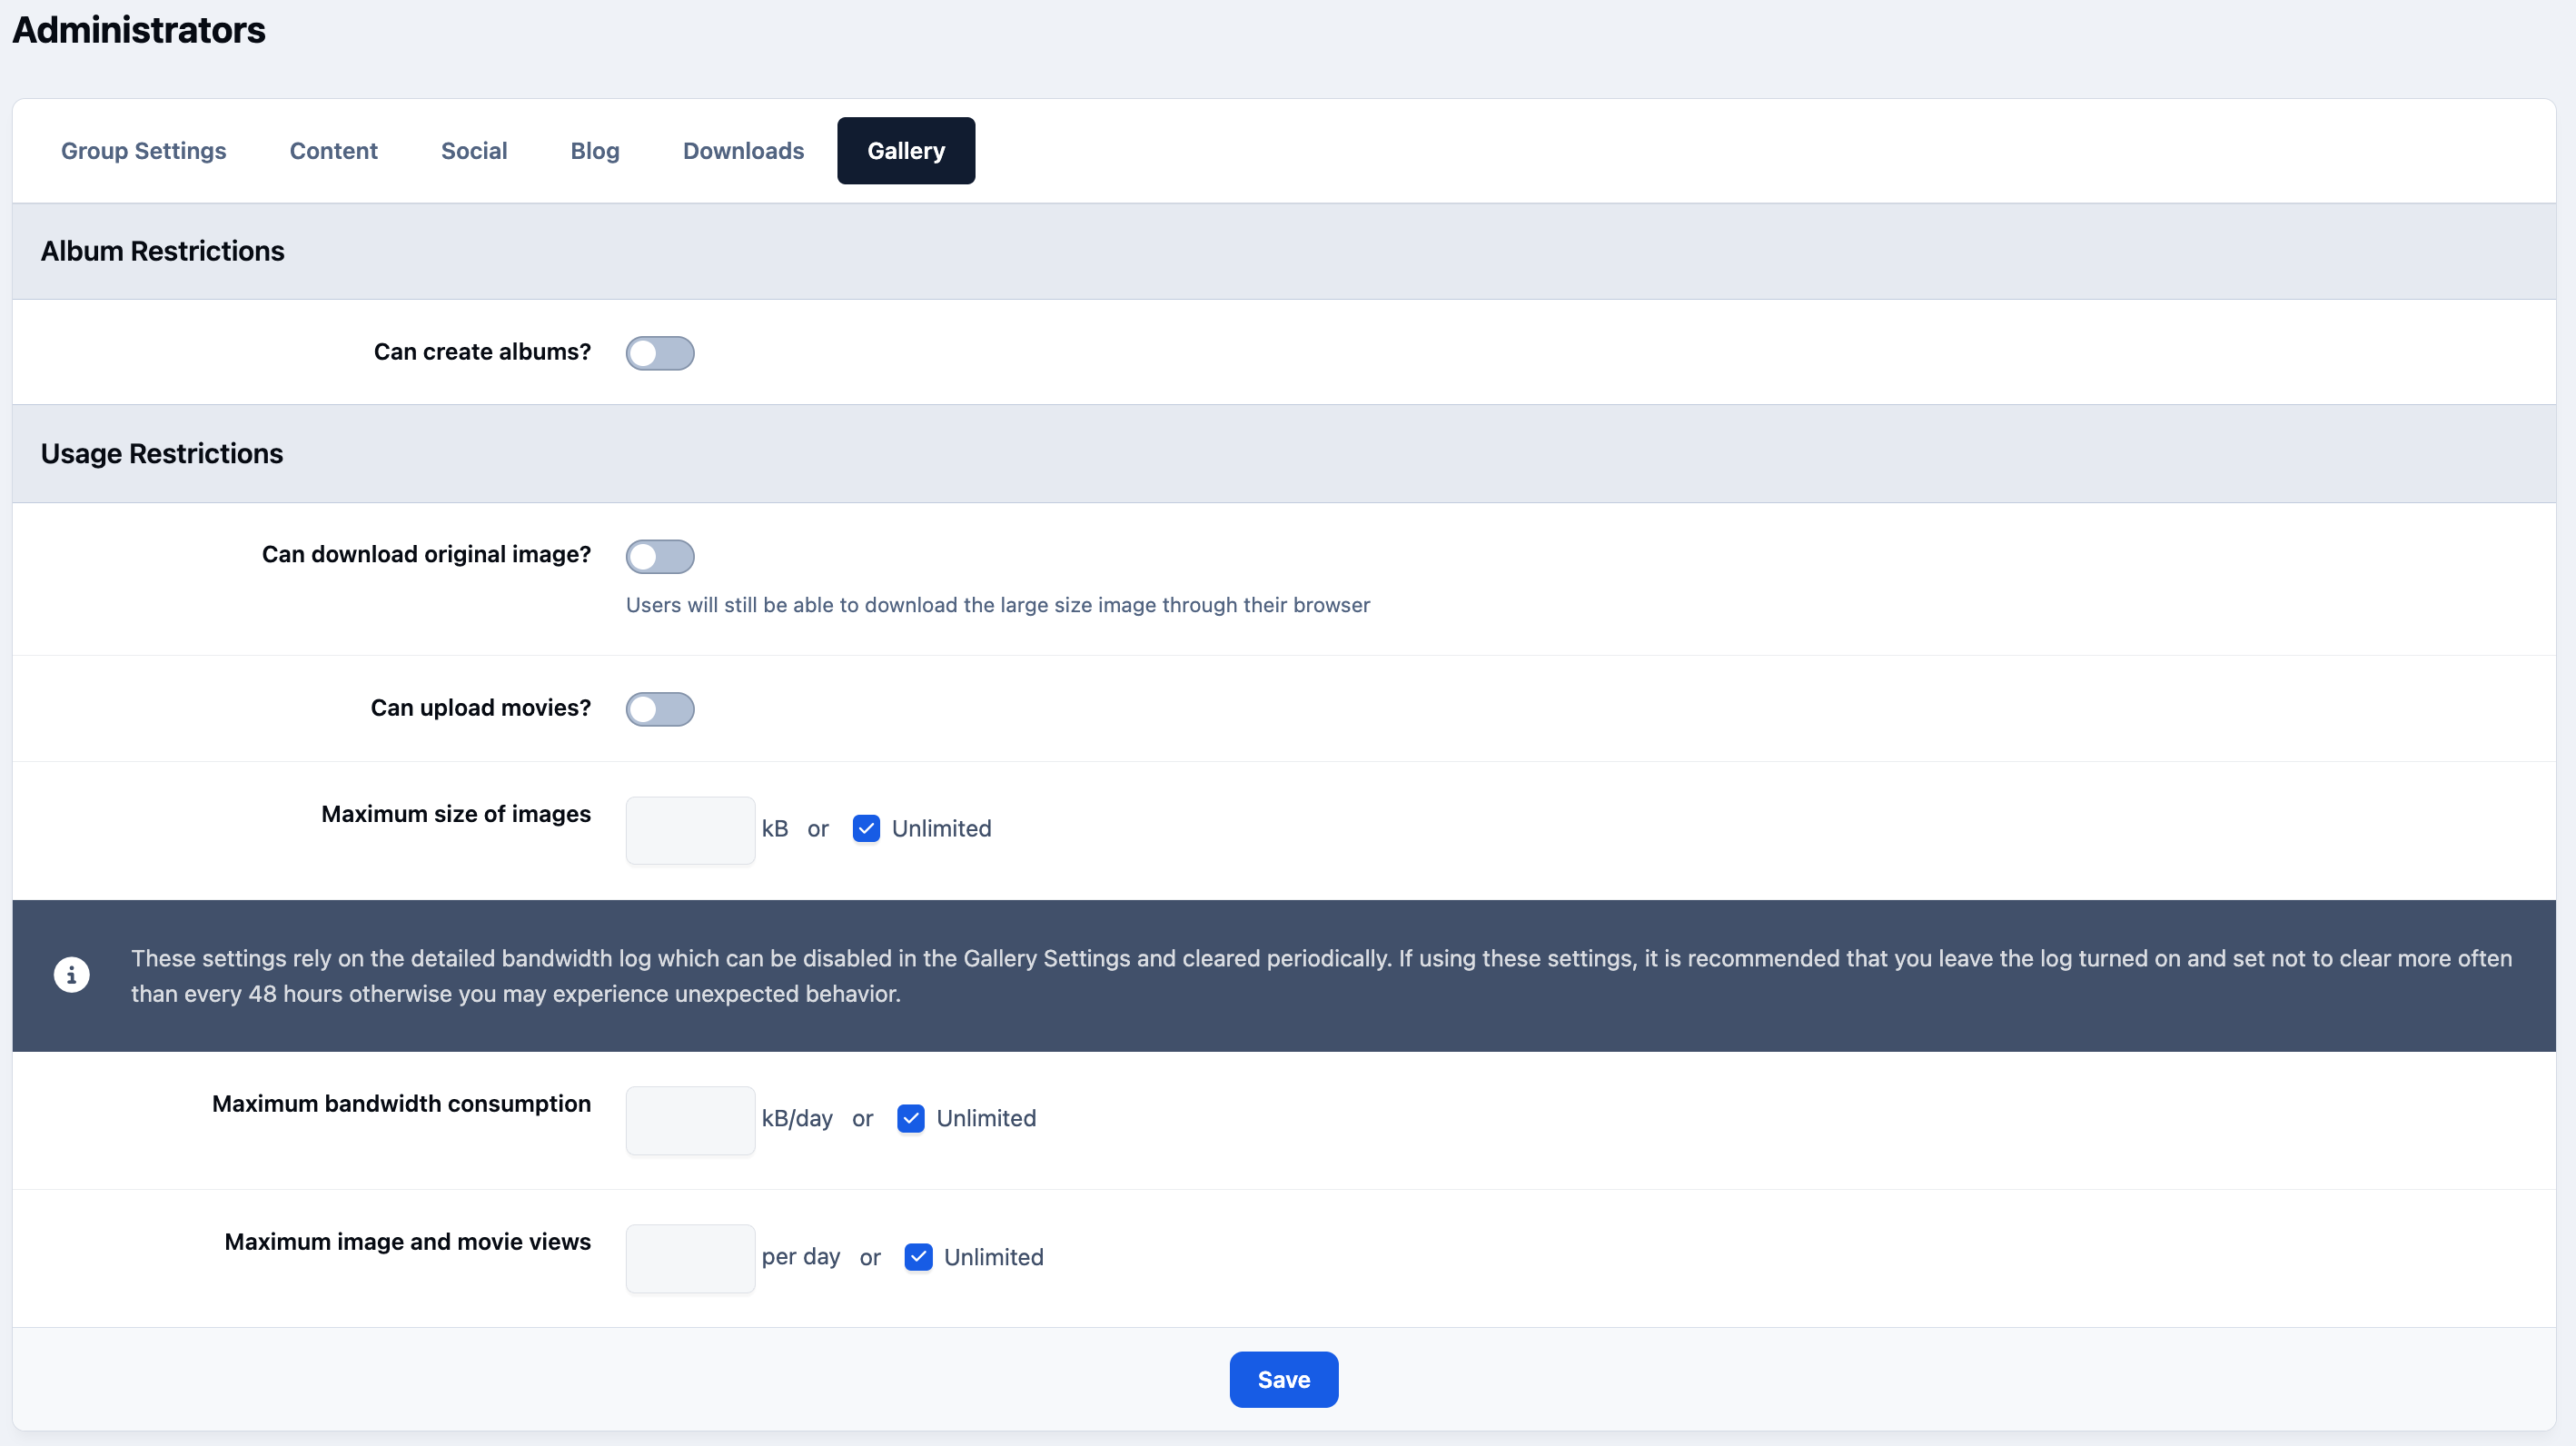This screenshot has width=2576, height=1446.
Task: Click the info icon in the bandwidth notice
Action: 71,975
